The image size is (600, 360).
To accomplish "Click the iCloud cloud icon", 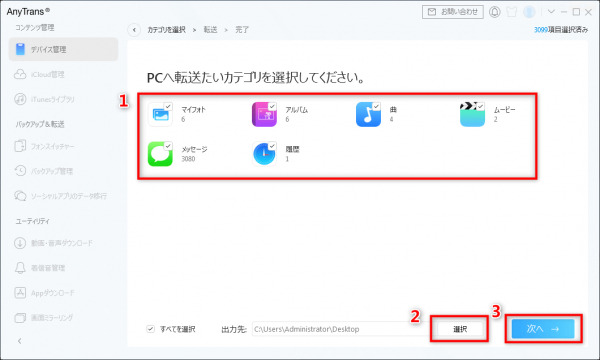I will click(20, 74).
